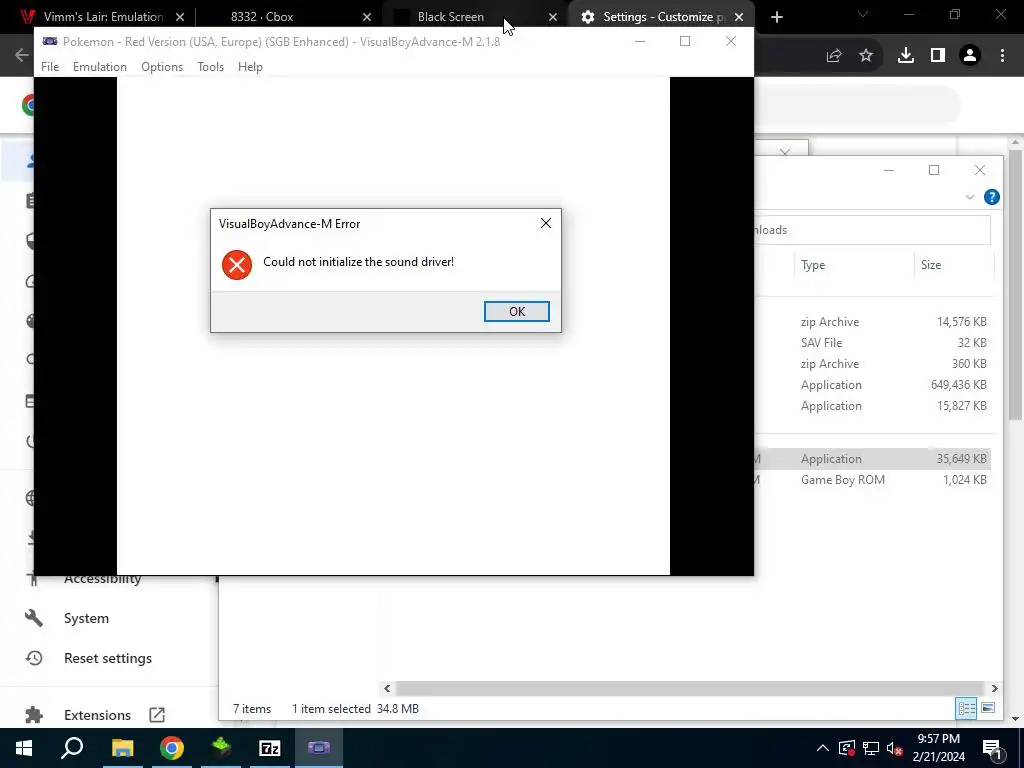
Task: Open the network tray icon
Action: click(871, 748)
